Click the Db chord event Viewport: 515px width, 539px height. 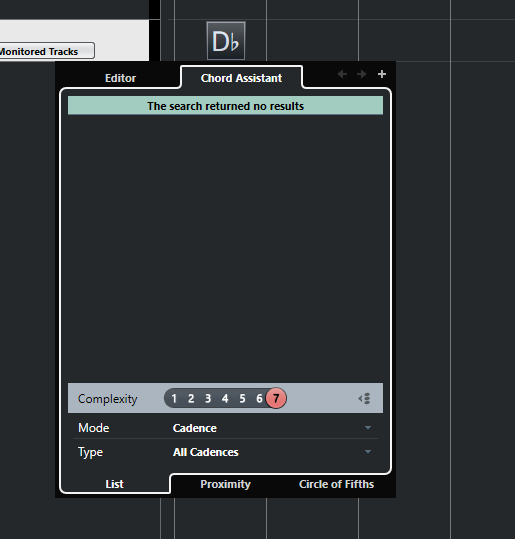coord(226,41)
